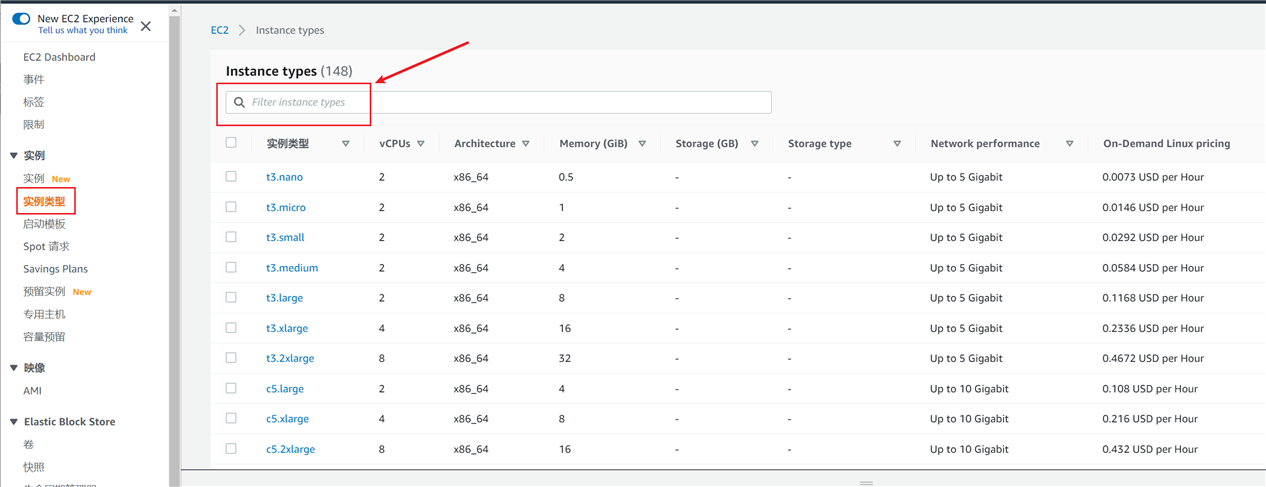Toggle the New EC2 Experience switch
Image resolution: width=1266 pixels, height=487 pixels.
pos(21,18)
